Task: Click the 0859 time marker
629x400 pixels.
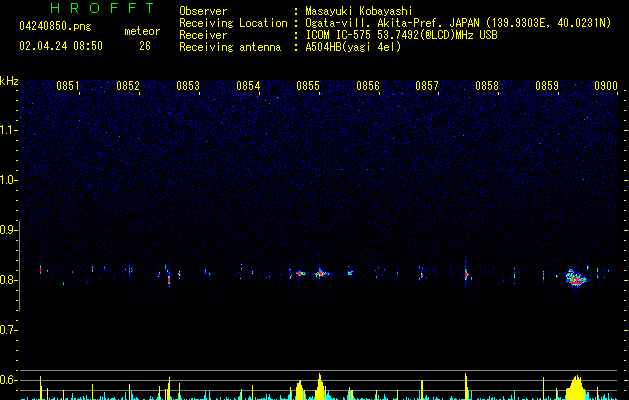Action: pyautogui.click(x=547, y=86)
